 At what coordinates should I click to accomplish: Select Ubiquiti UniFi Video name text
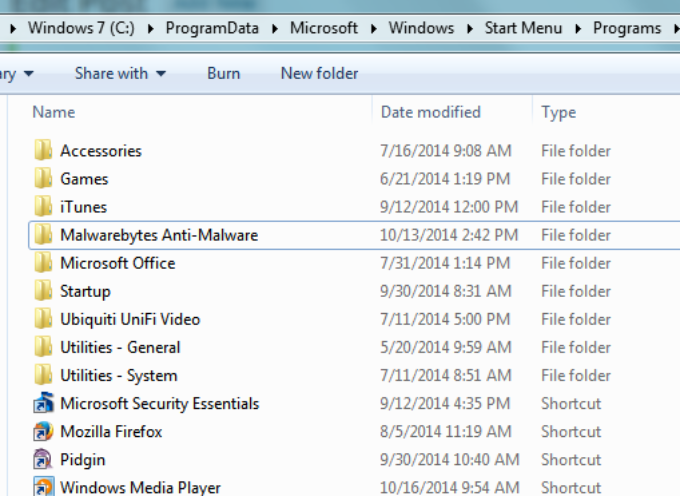tap(130, 319)
